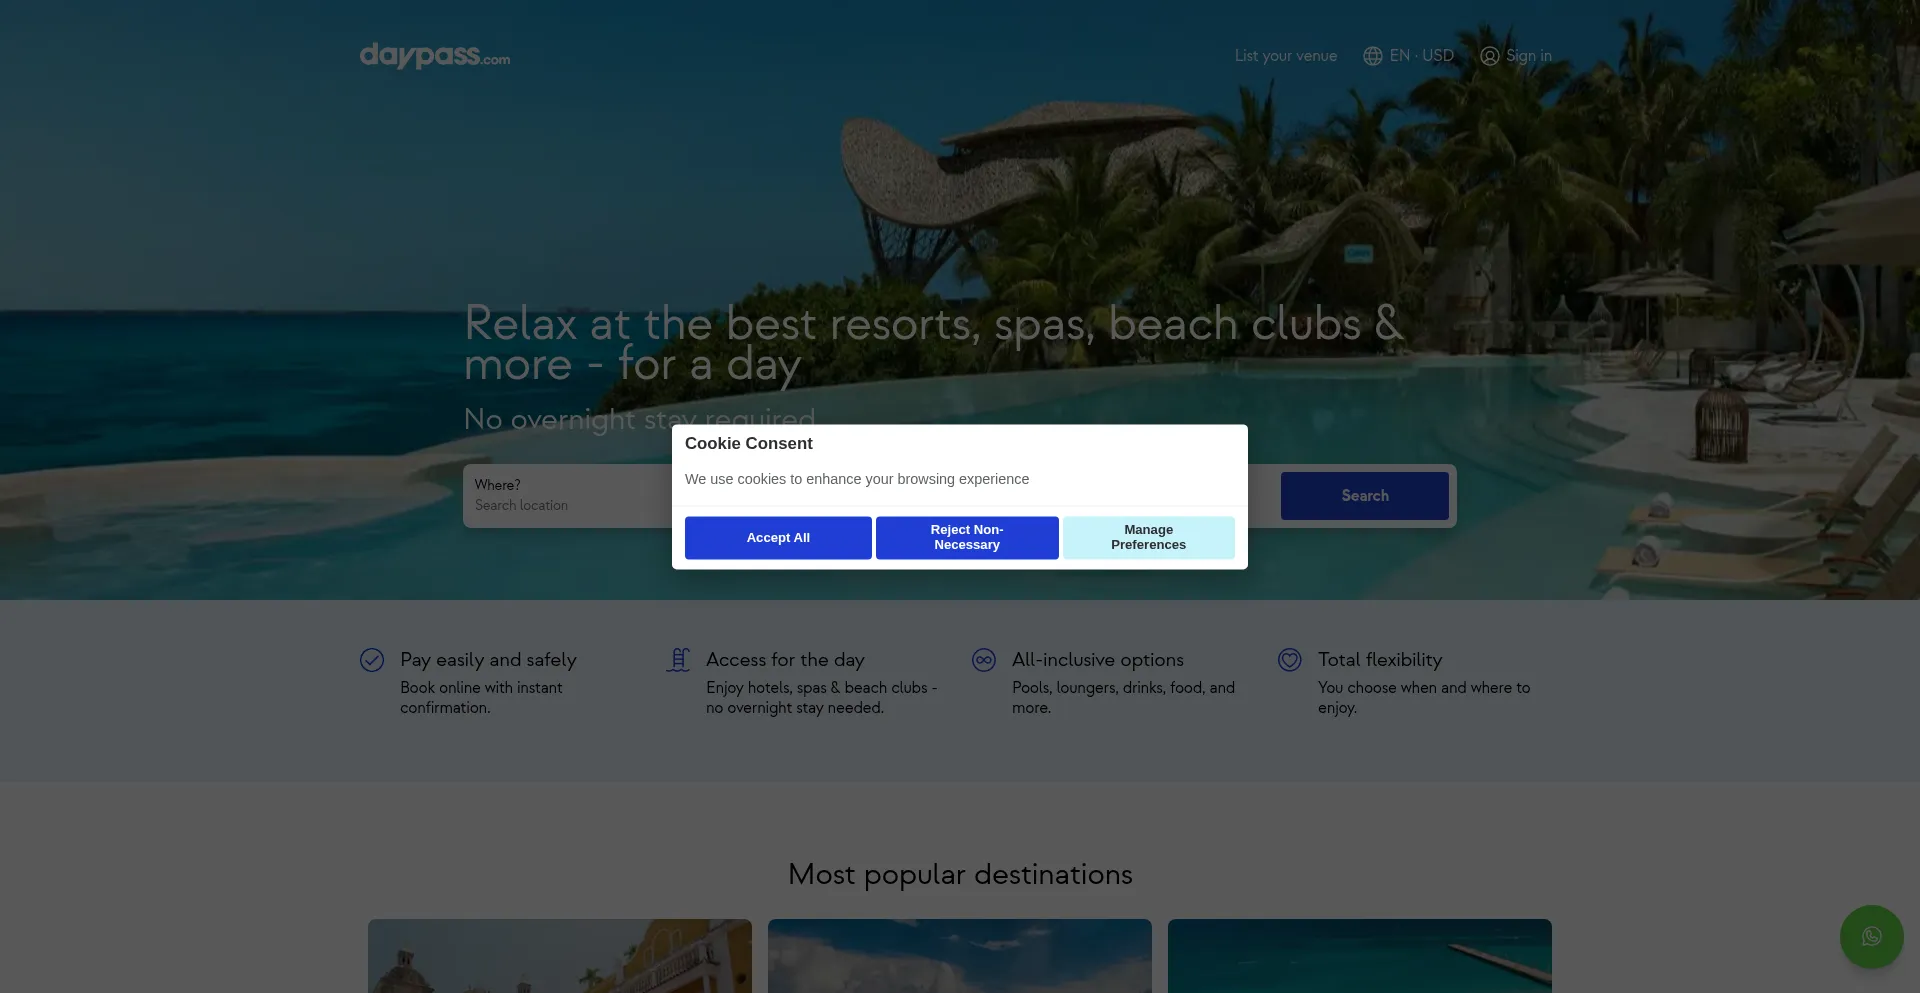This screenshot has width=1920, height=993.
Task: Click the Sign in link
Action: (x=1528, y=56)
